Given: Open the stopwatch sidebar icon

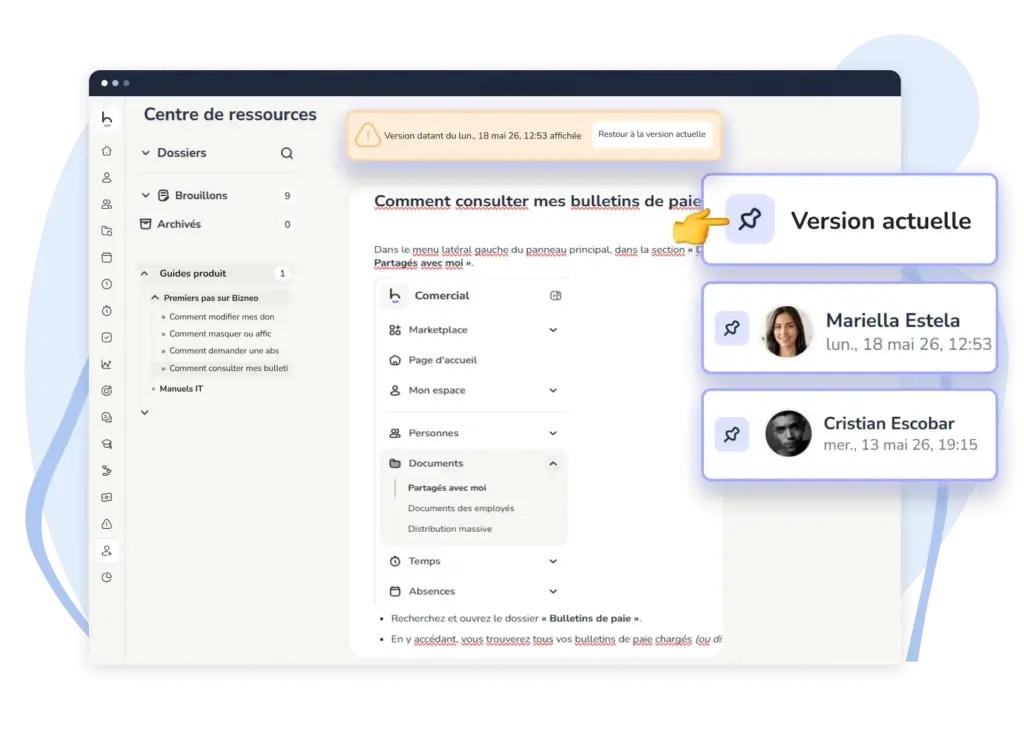Looking at the screenshot, I should pyautogui.click(x=106, y=311).
